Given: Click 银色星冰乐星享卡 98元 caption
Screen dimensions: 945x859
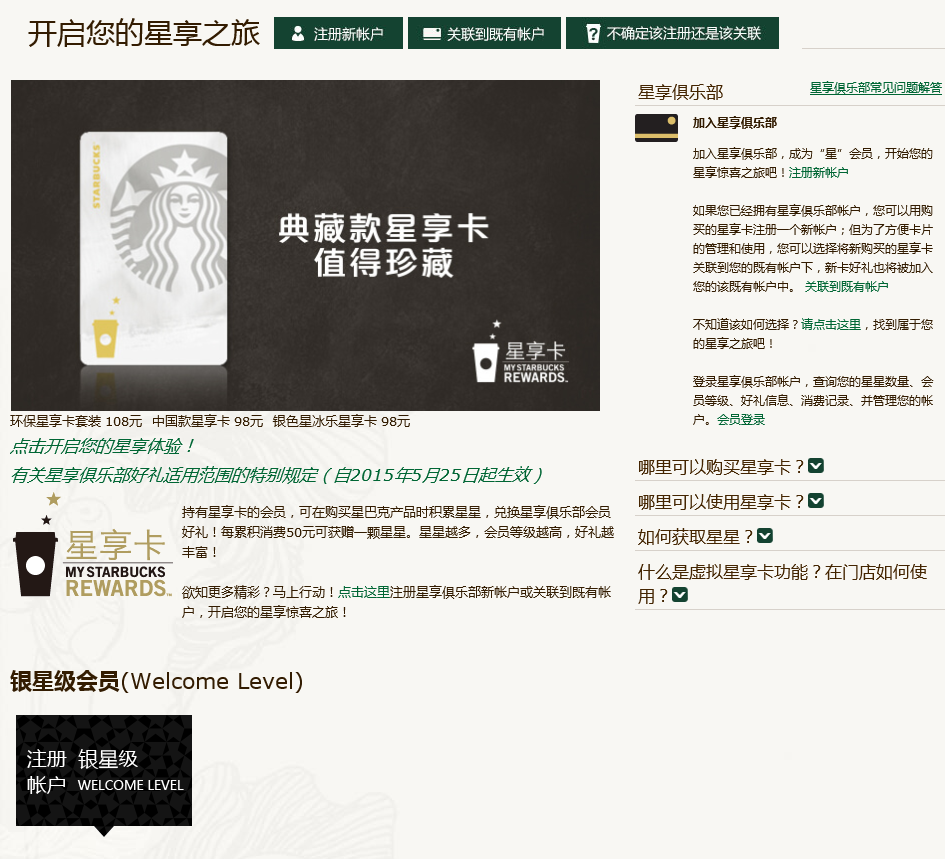Looking at the screenshot, I should [341, 421].
